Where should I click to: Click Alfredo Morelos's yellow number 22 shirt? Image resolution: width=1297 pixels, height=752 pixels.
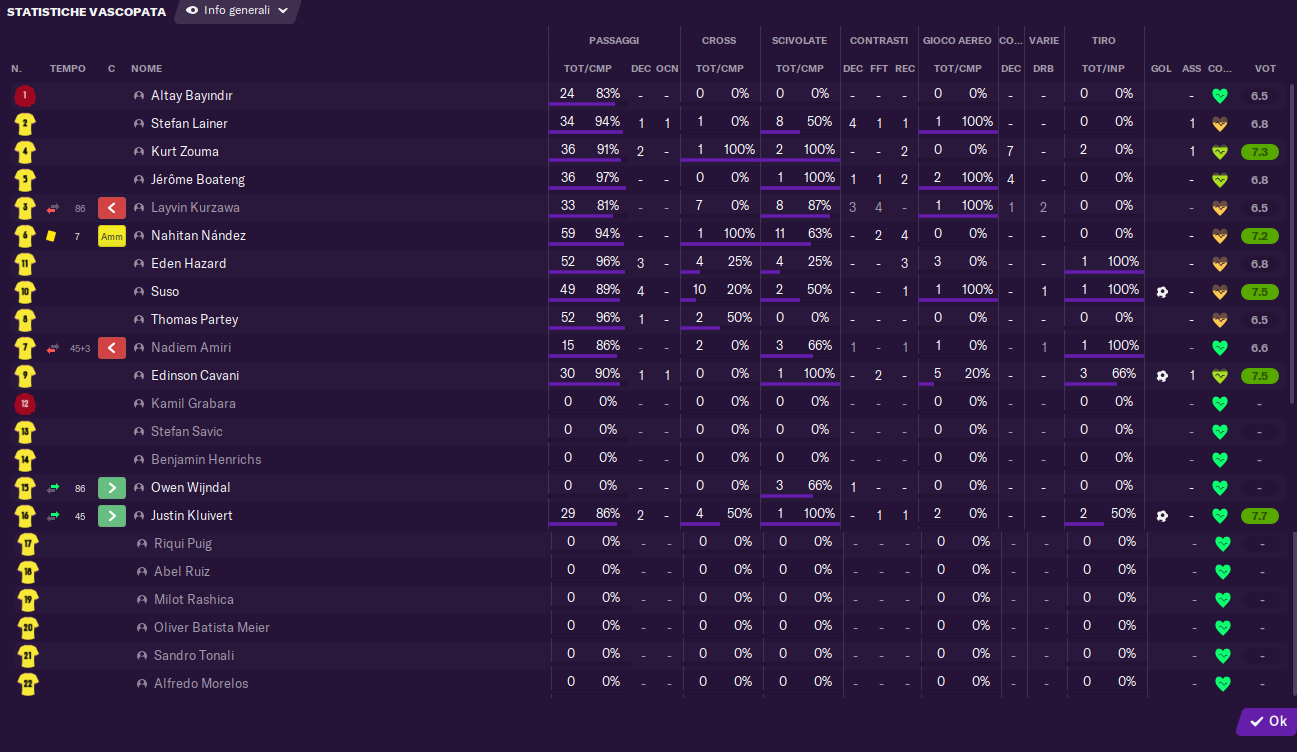tap(28, 684)
